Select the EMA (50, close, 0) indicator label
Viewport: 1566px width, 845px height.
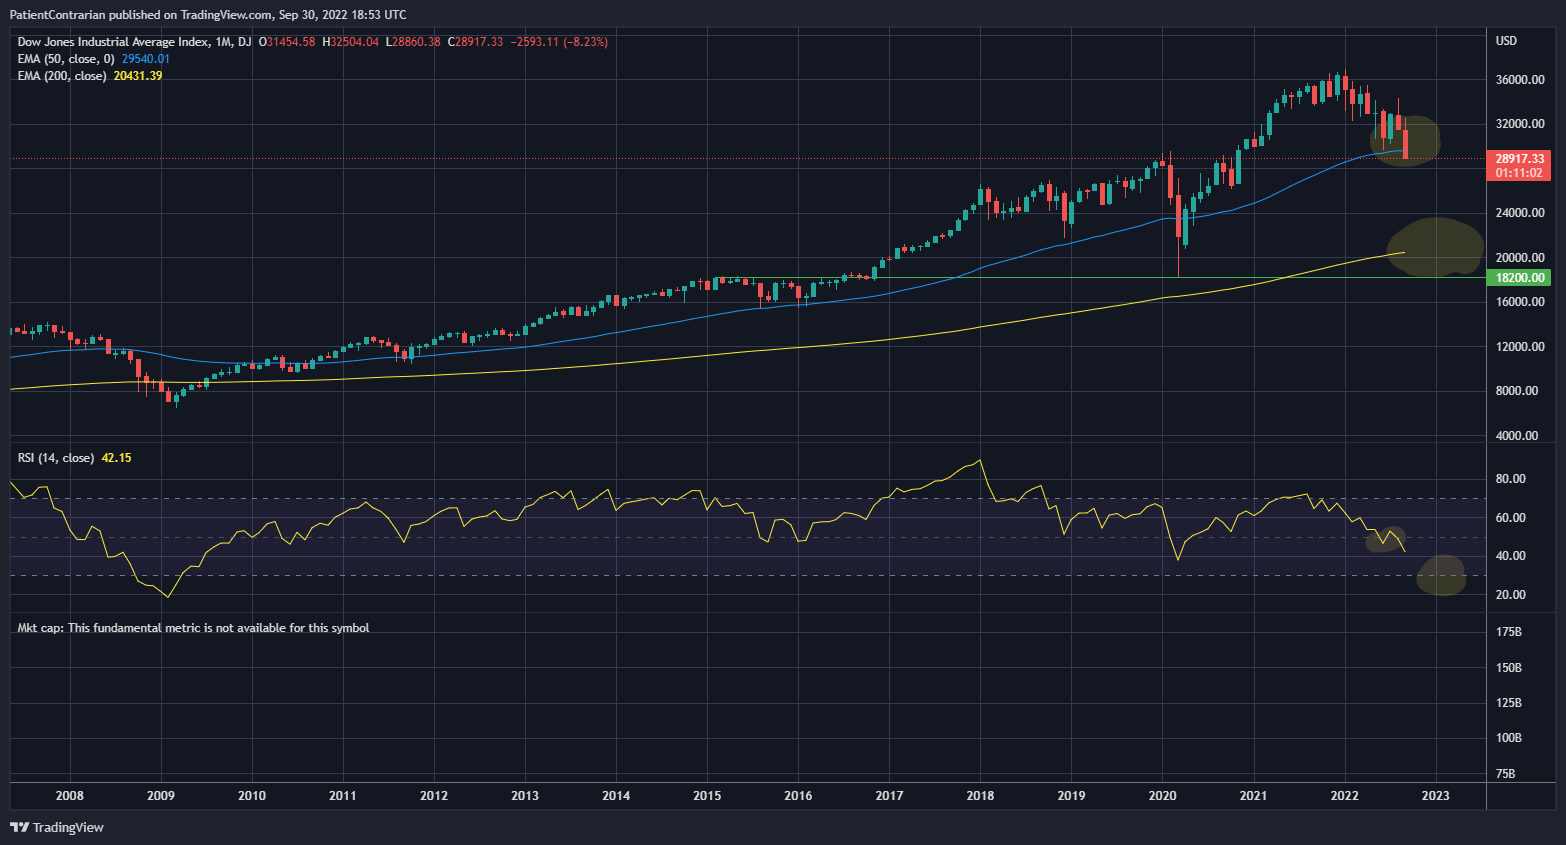point(66,59)
